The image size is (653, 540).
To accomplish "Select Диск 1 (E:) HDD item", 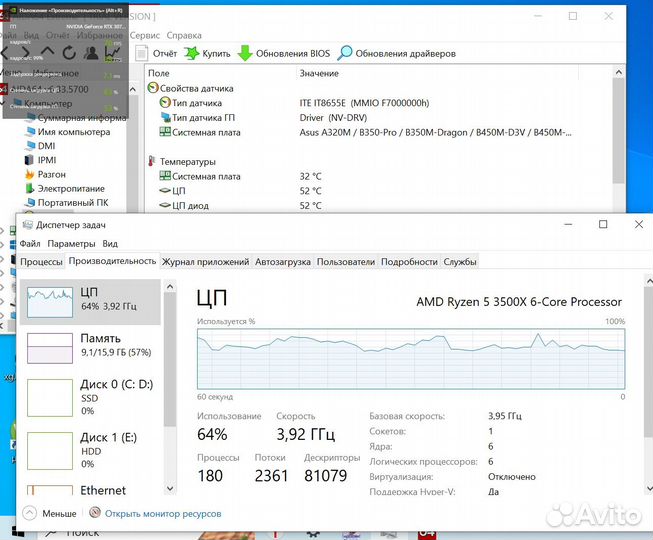I will (x=90, y=450).
